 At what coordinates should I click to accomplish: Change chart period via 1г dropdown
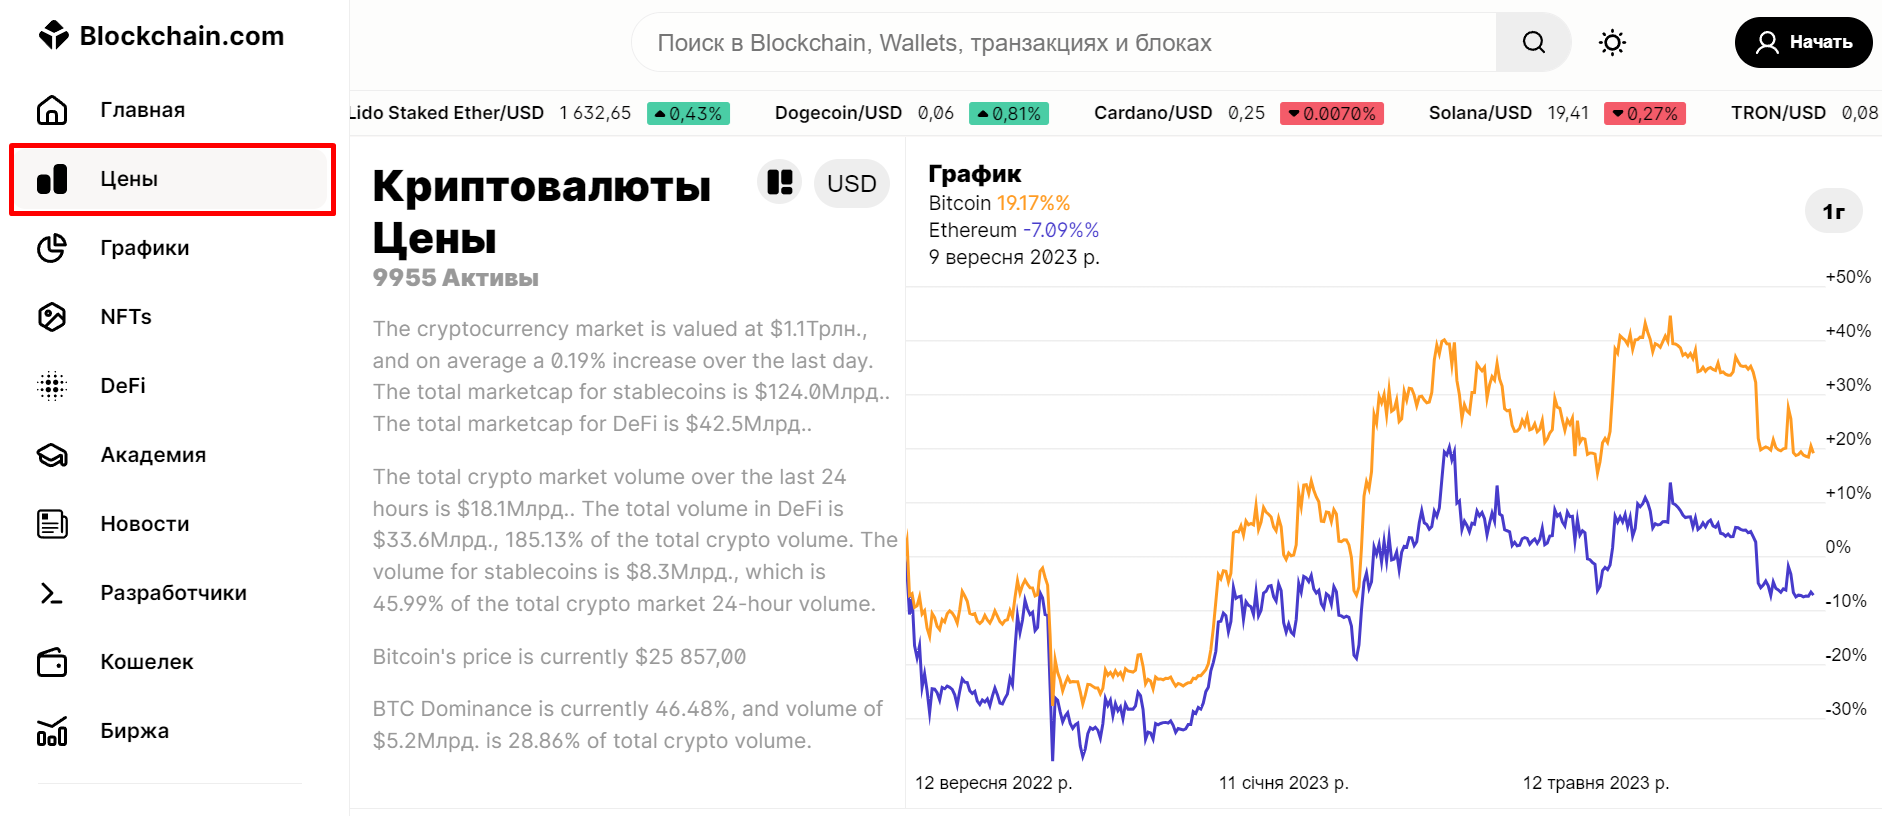[x=1834, y=211]
